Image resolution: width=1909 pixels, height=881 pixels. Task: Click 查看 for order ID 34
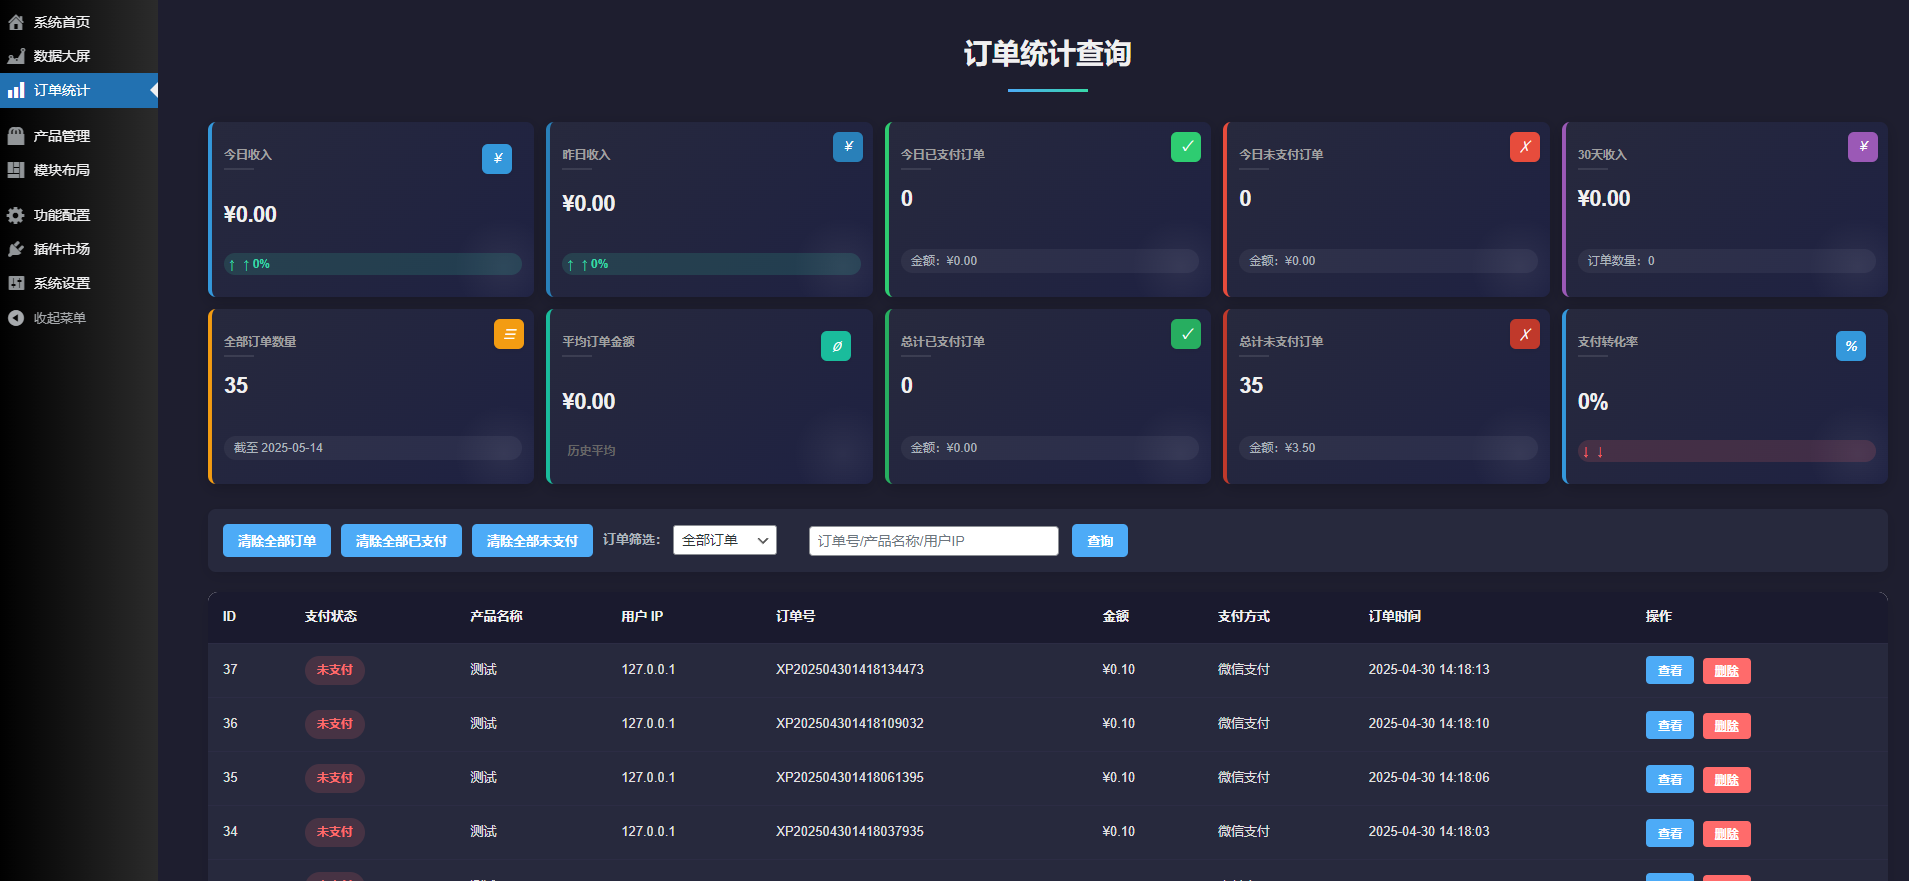[1670, 833]
